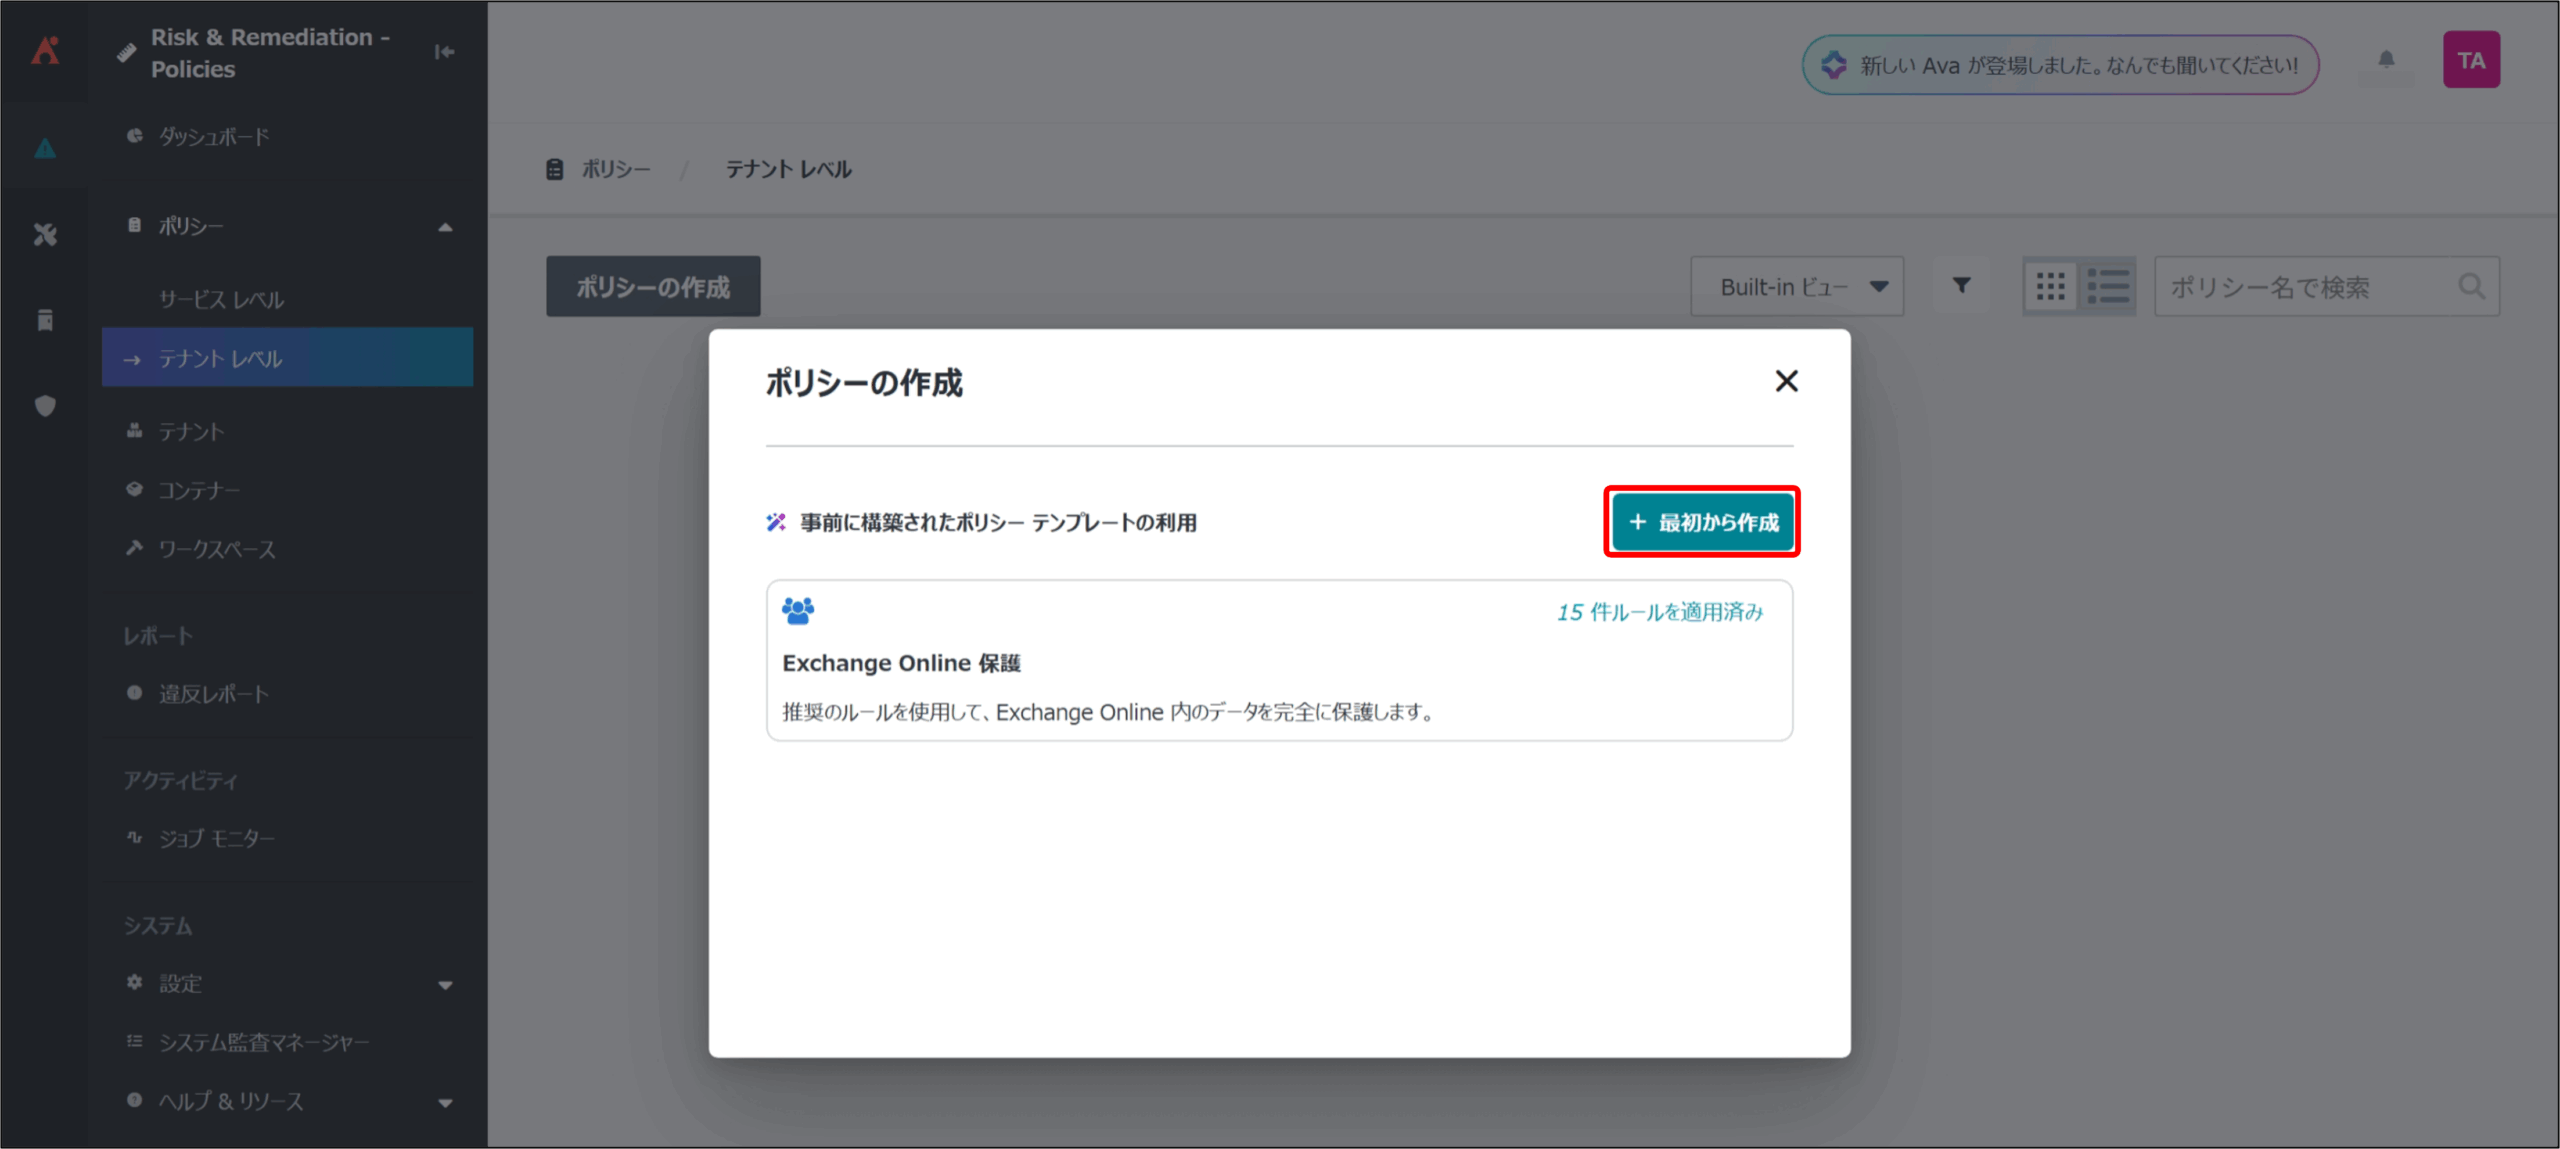This screenshot has height=1149, width=2560.
Task: Click the shield icon in left rail
Action: 45,406
